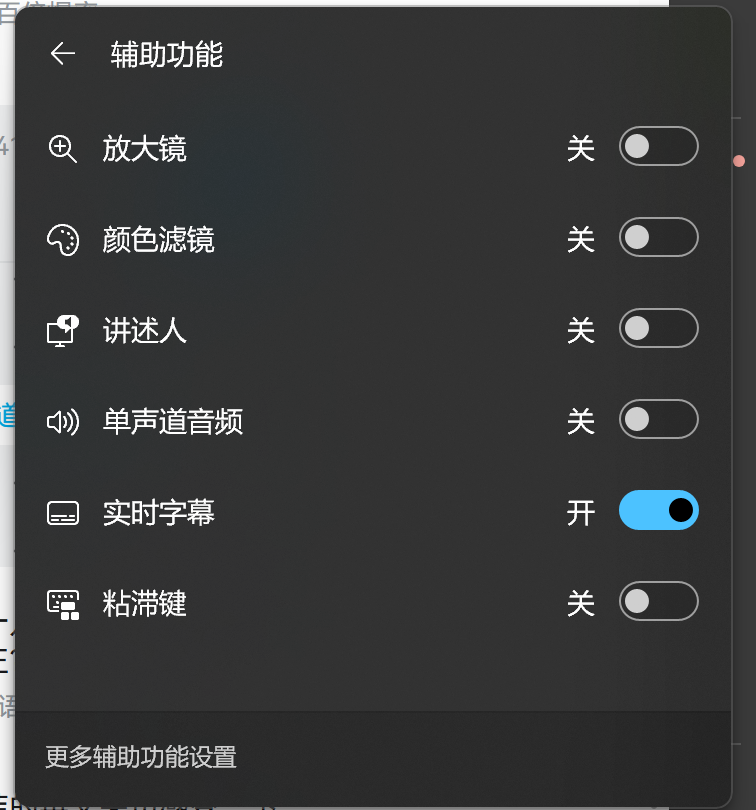Viewport: 756px width, 810px height.
Task: Click the 单声道音频 speaker icon
Action: [x=63, y=422]
